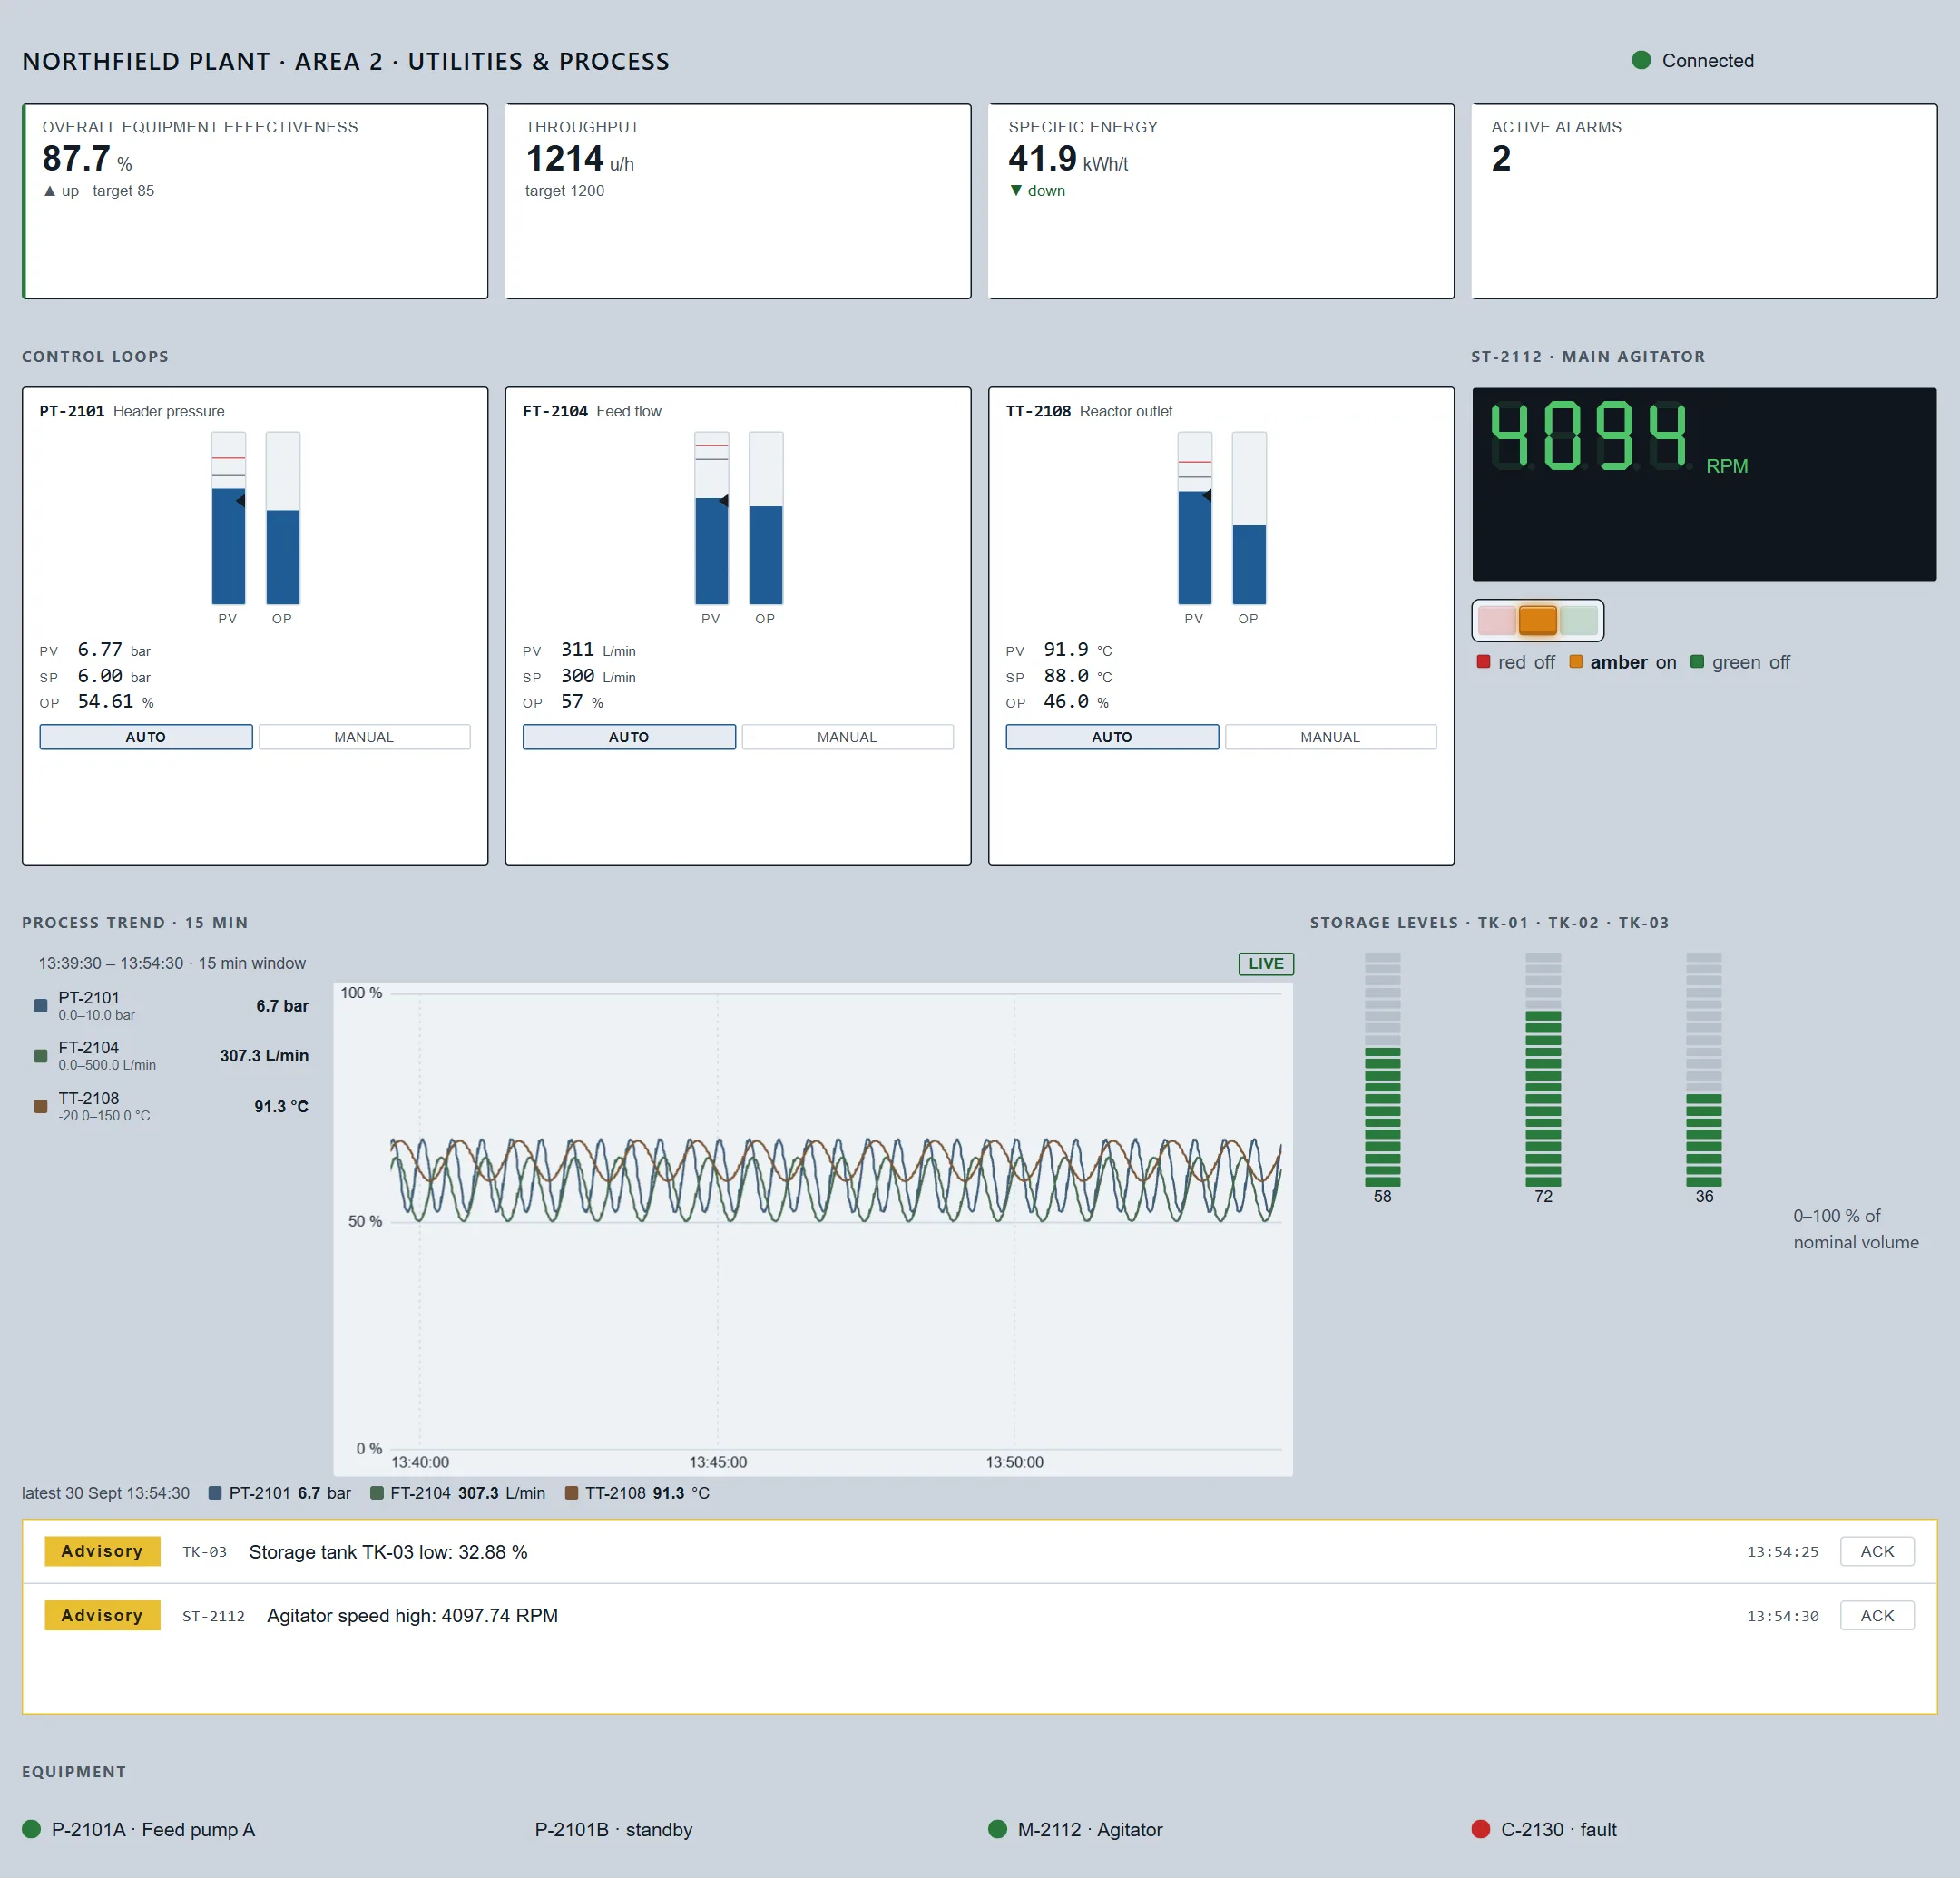Click the amber lamp in the agitator stack light
Image resolution: width=1960 pixels, height=1878 pixels.
pyautogui.click(x=1538, y=620)
